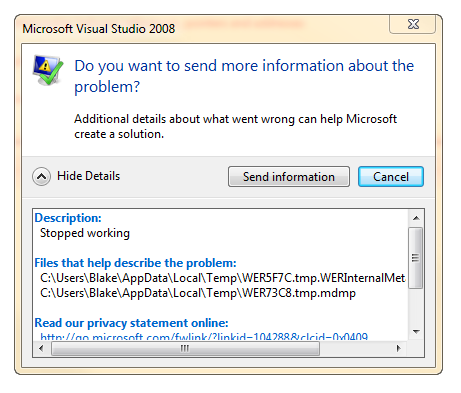Click the horizontal scrollbar thumb
The width and height of the screenshot is (461, 393).
point(185,349)
